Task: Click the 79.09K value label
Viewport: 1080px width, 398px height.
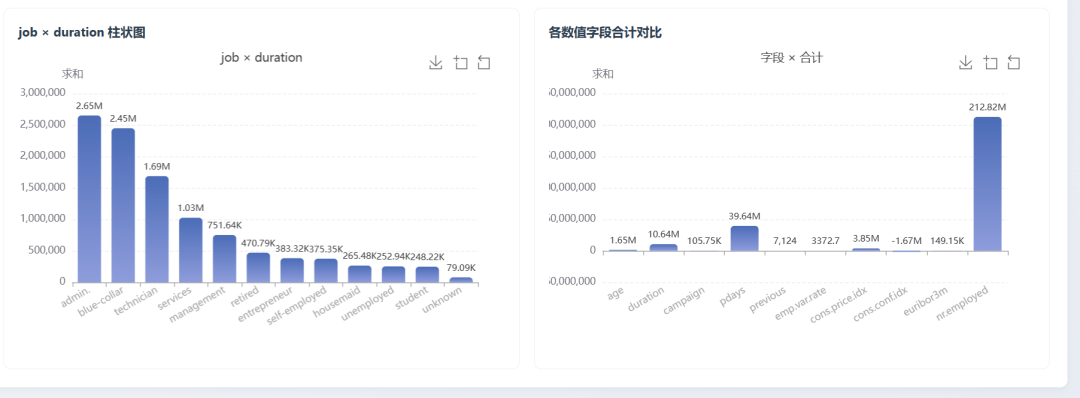Action: point(461,268)
